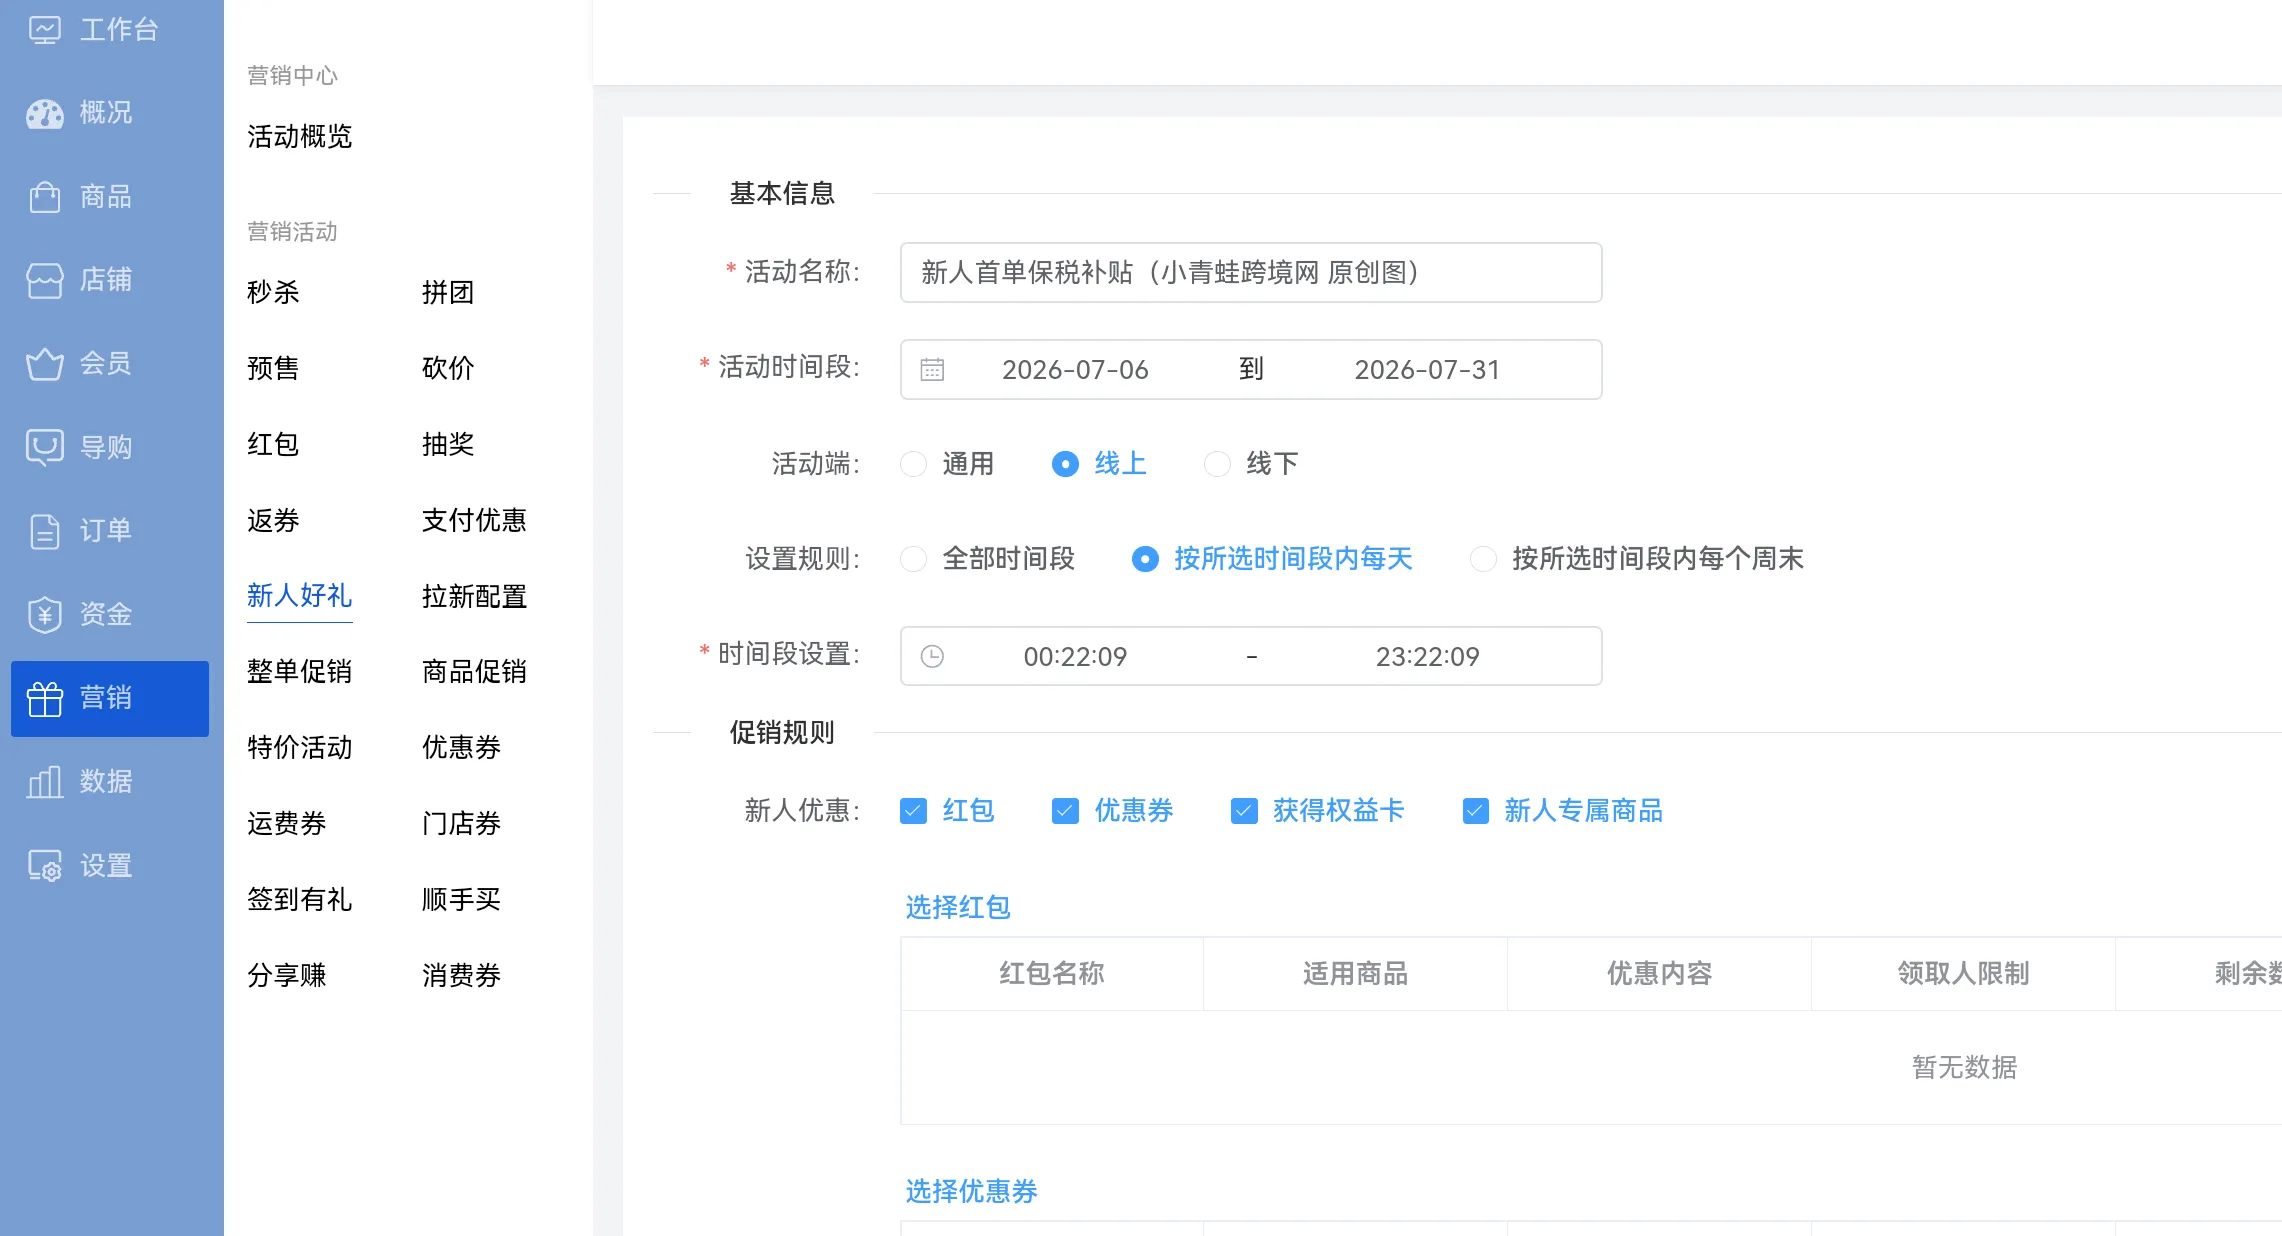Click the 商品 shopping bag icon

pyautogui.click(x=44, y=197)
